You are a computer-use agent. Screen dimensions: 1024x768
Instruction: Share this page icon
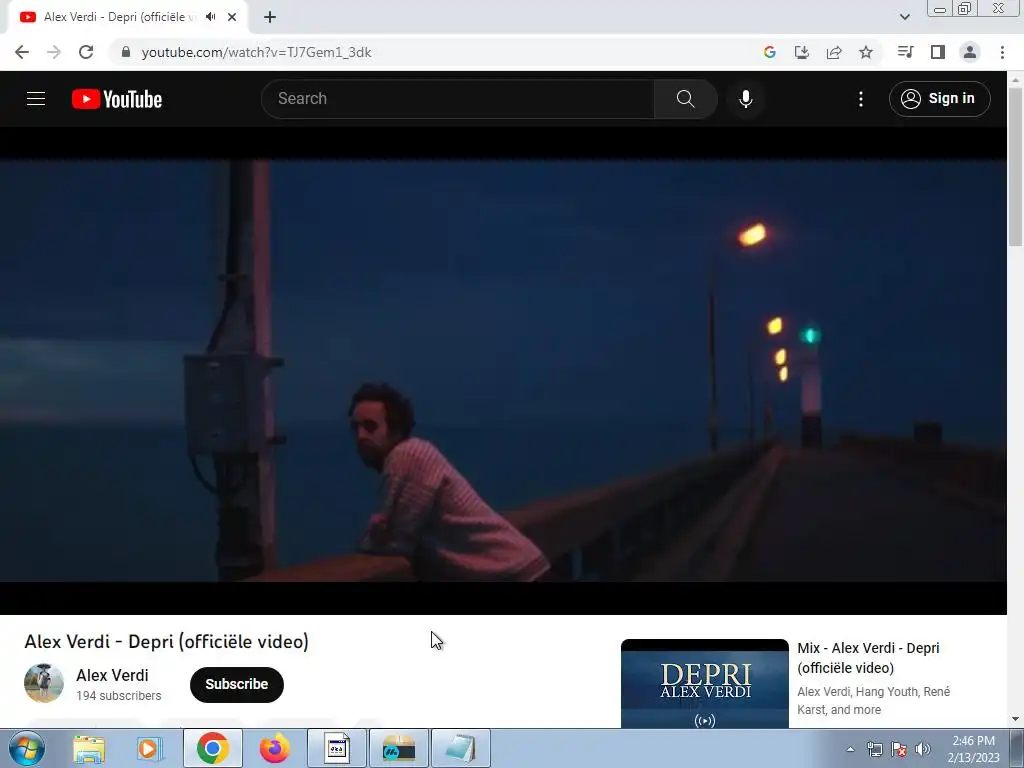(x=834, y=52)
